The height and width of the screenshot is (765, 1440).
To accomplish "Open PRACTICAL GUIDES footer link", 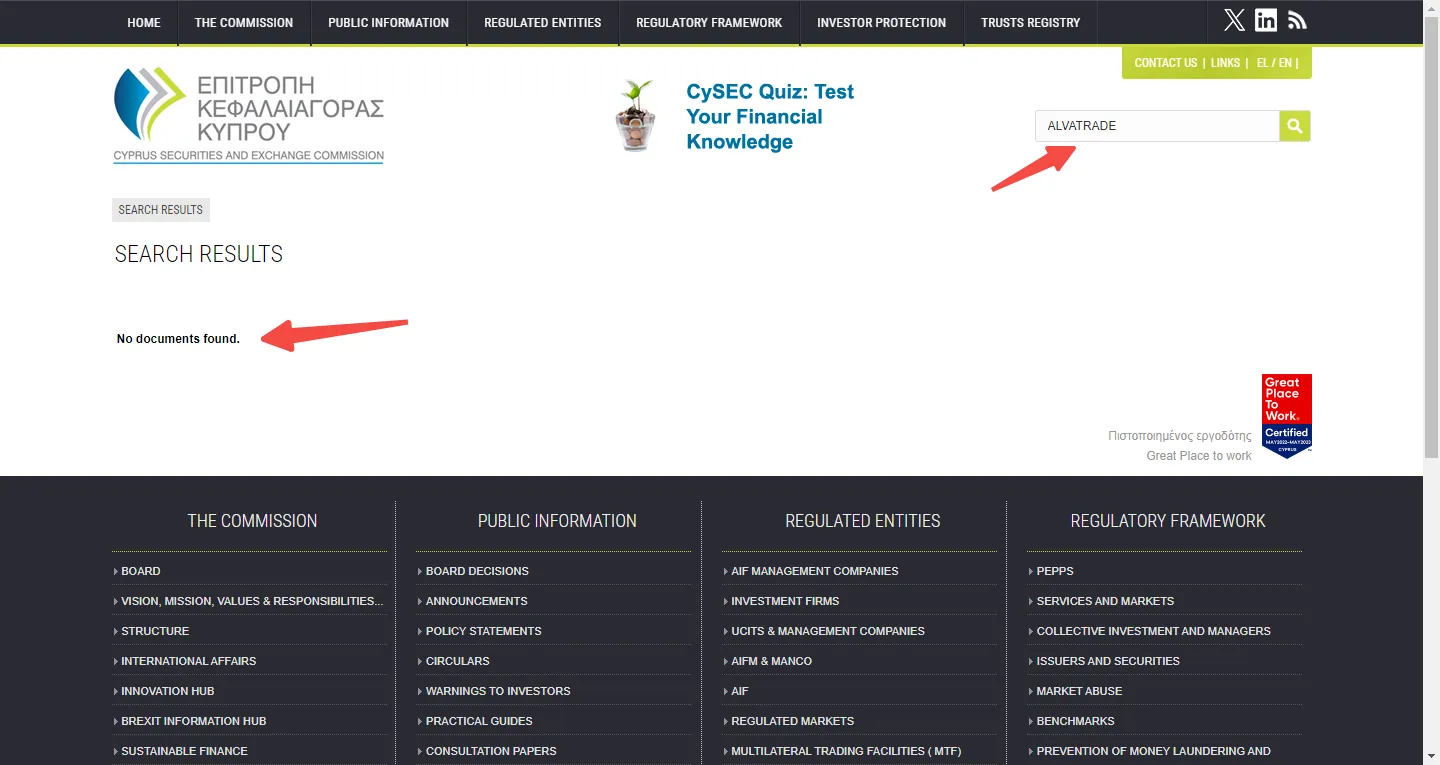I will tap(479, 721).
